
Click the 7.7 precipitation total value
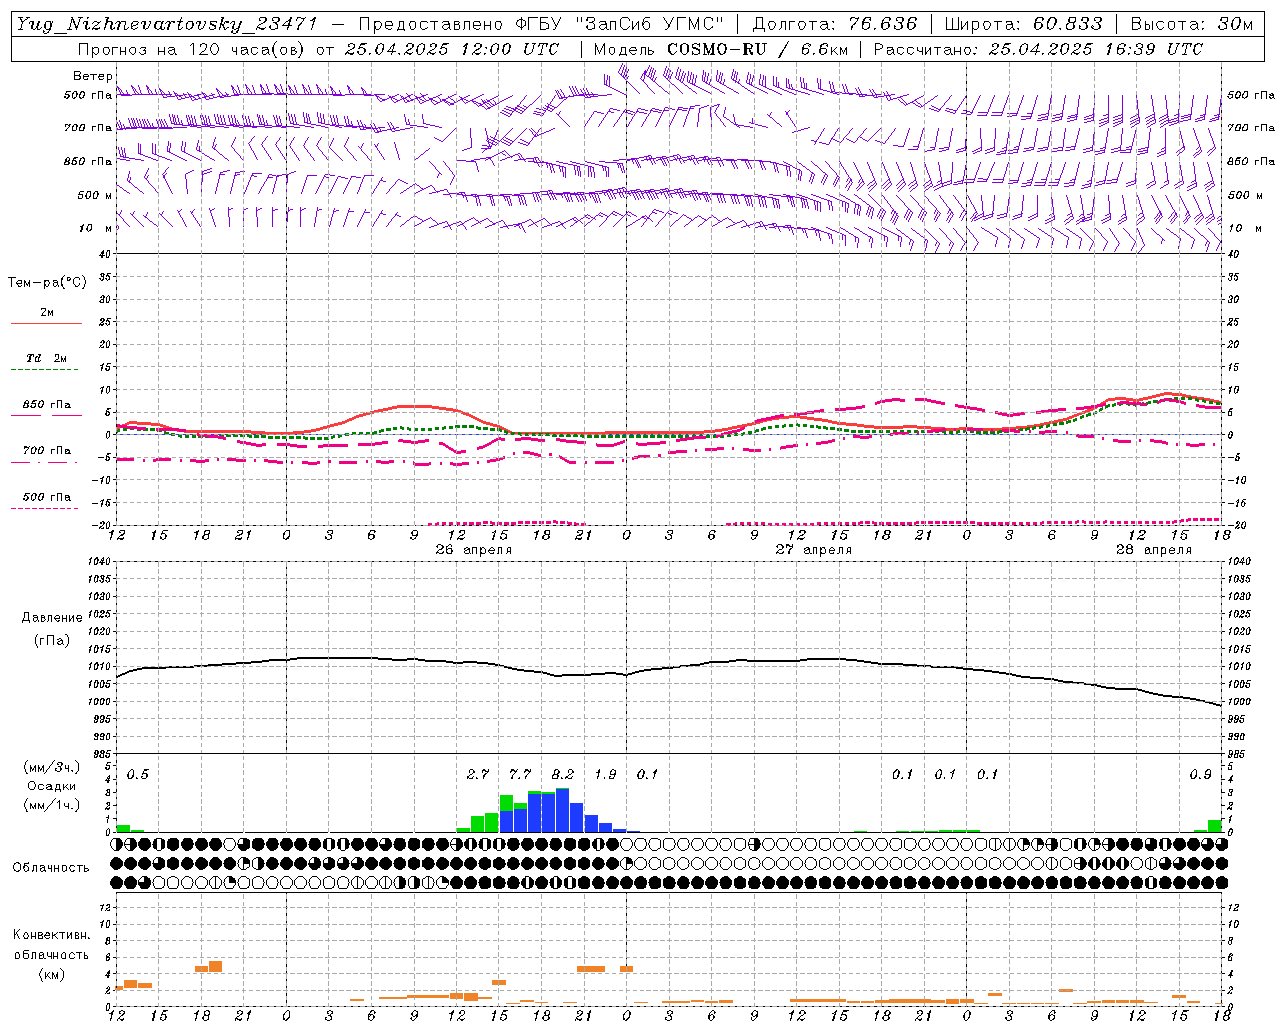(520, 775)
